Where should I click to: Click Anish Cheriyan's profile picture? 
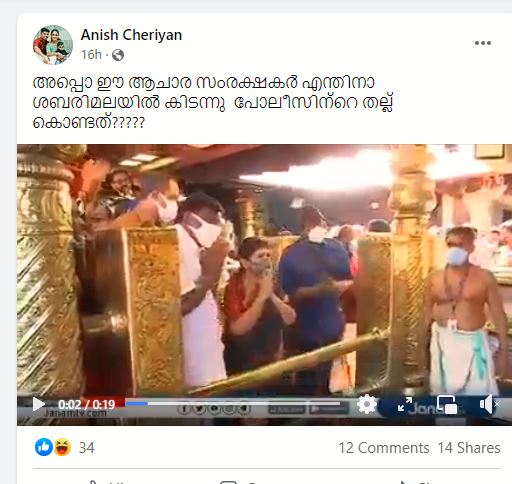53,45
